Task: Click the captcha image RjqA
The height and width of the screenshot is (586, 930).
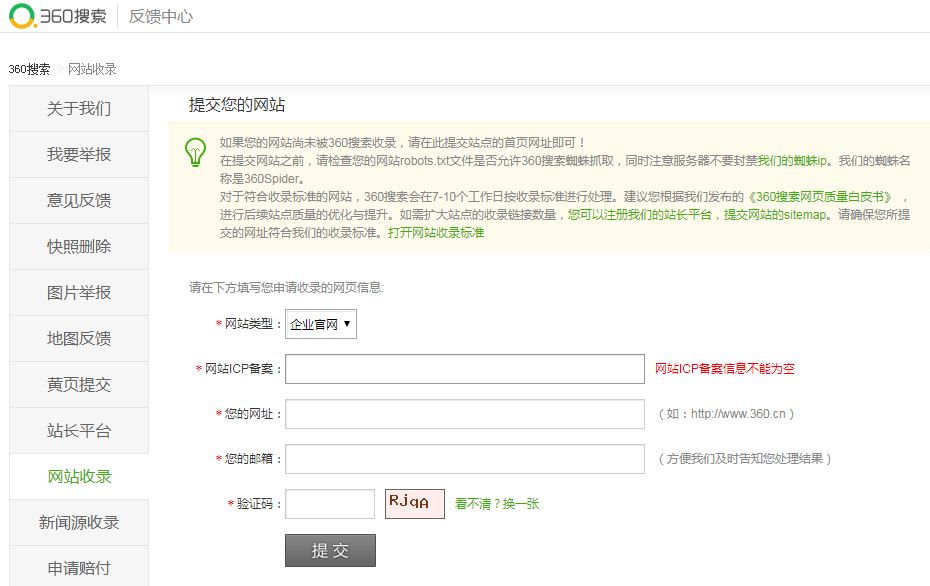Action: pos(414,504)
